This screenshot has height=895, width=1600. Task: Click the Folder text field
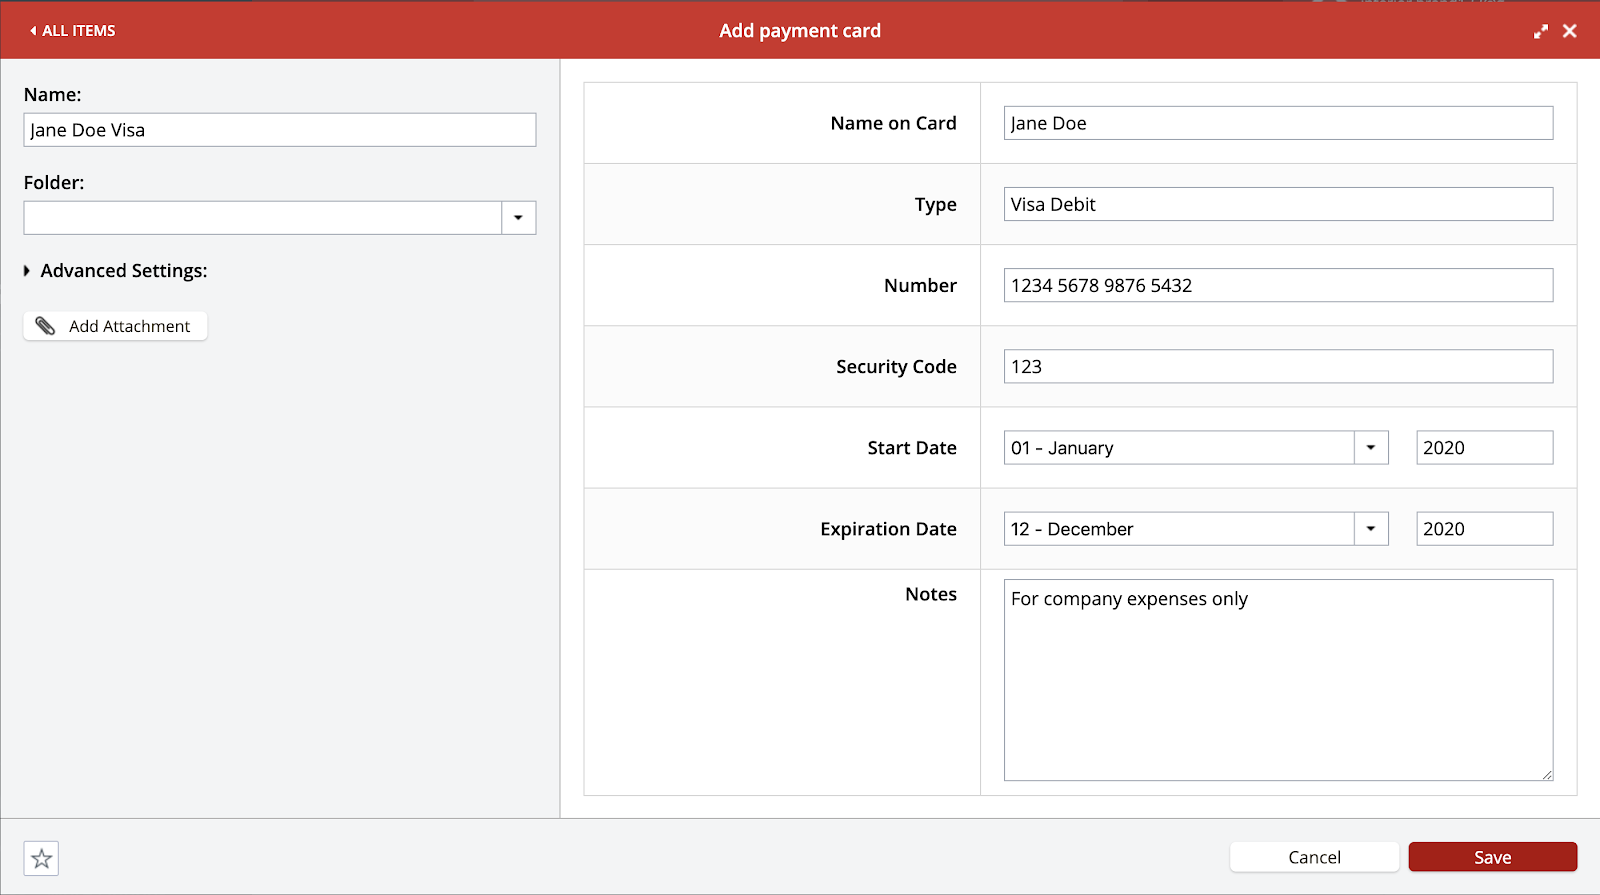(x=263, y=218)
